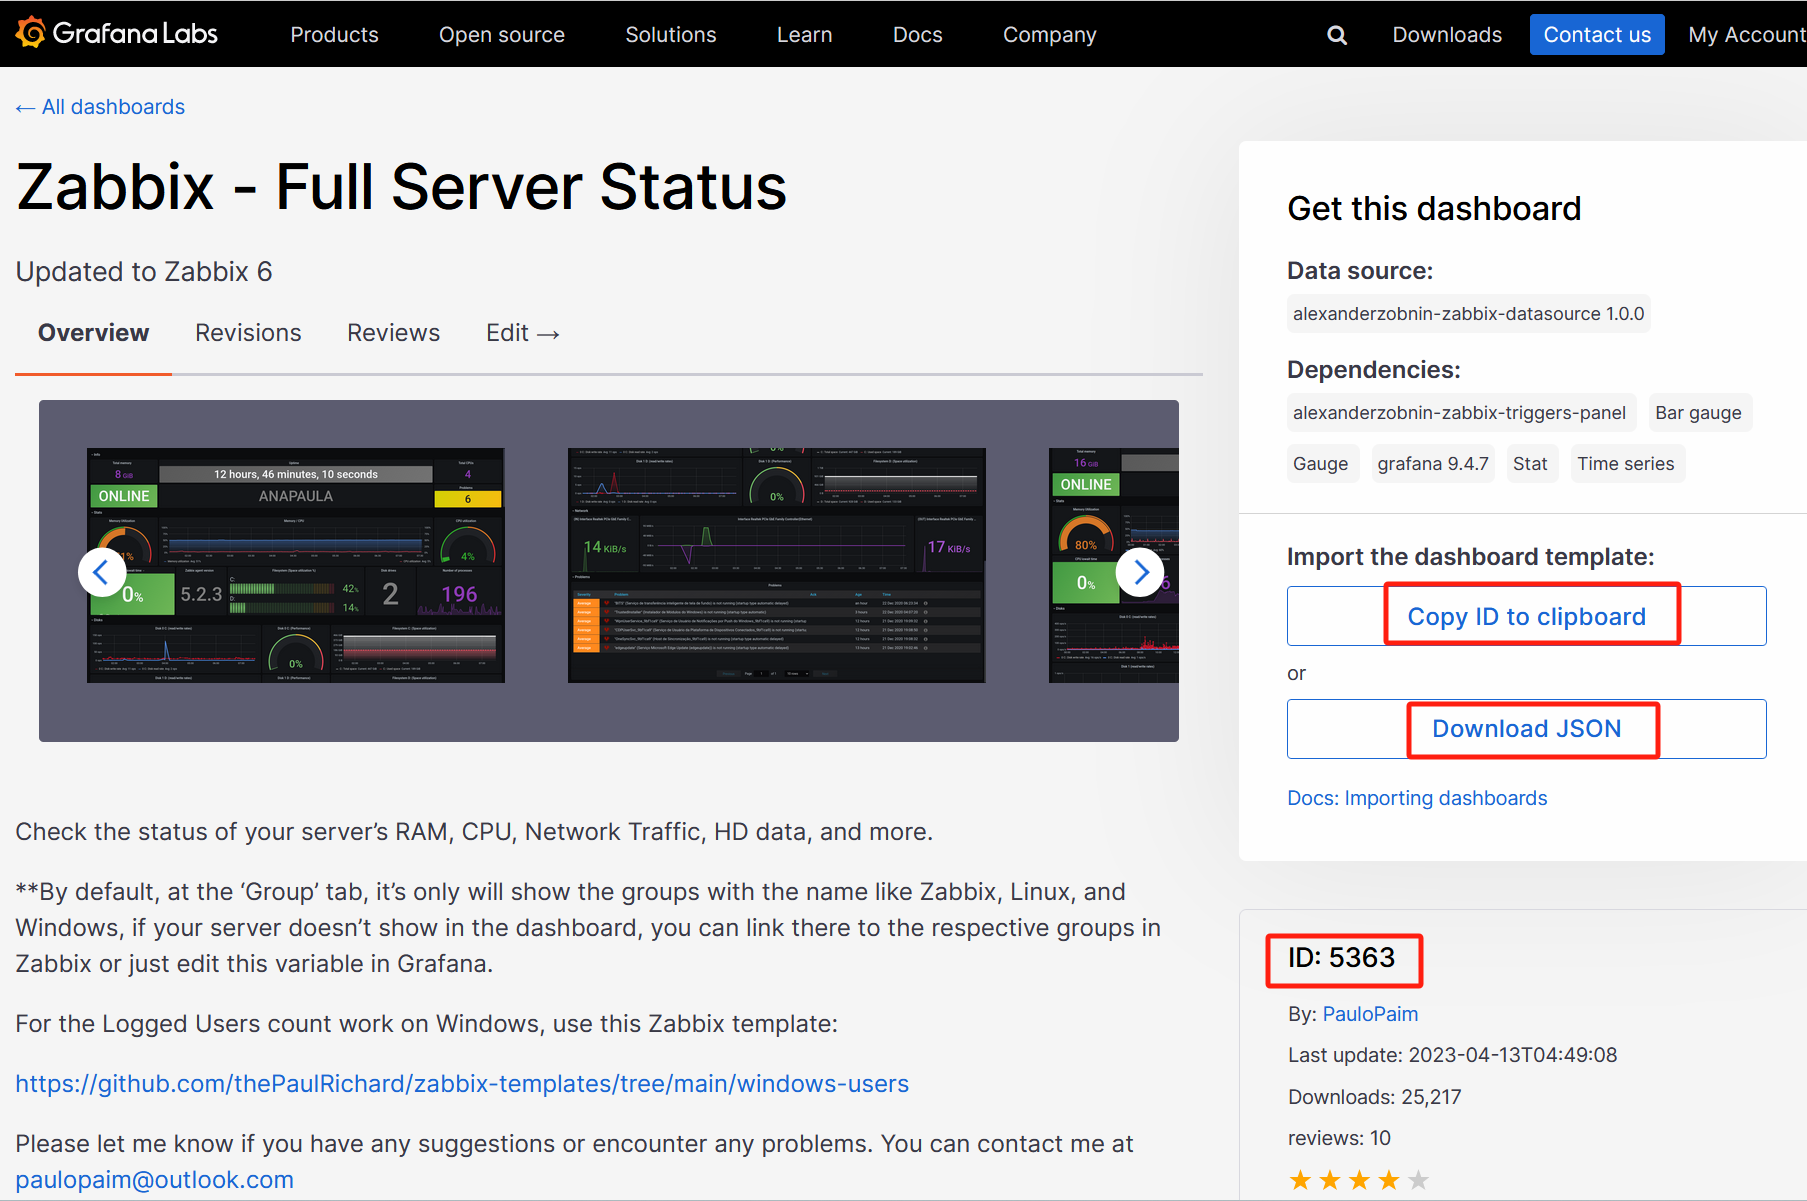The height and width of the screenshot is (1201, 1807).
Task: Click alexanderzobnin-zabbix-datasource 1.0.0 tag
Action: point(1468,314)
